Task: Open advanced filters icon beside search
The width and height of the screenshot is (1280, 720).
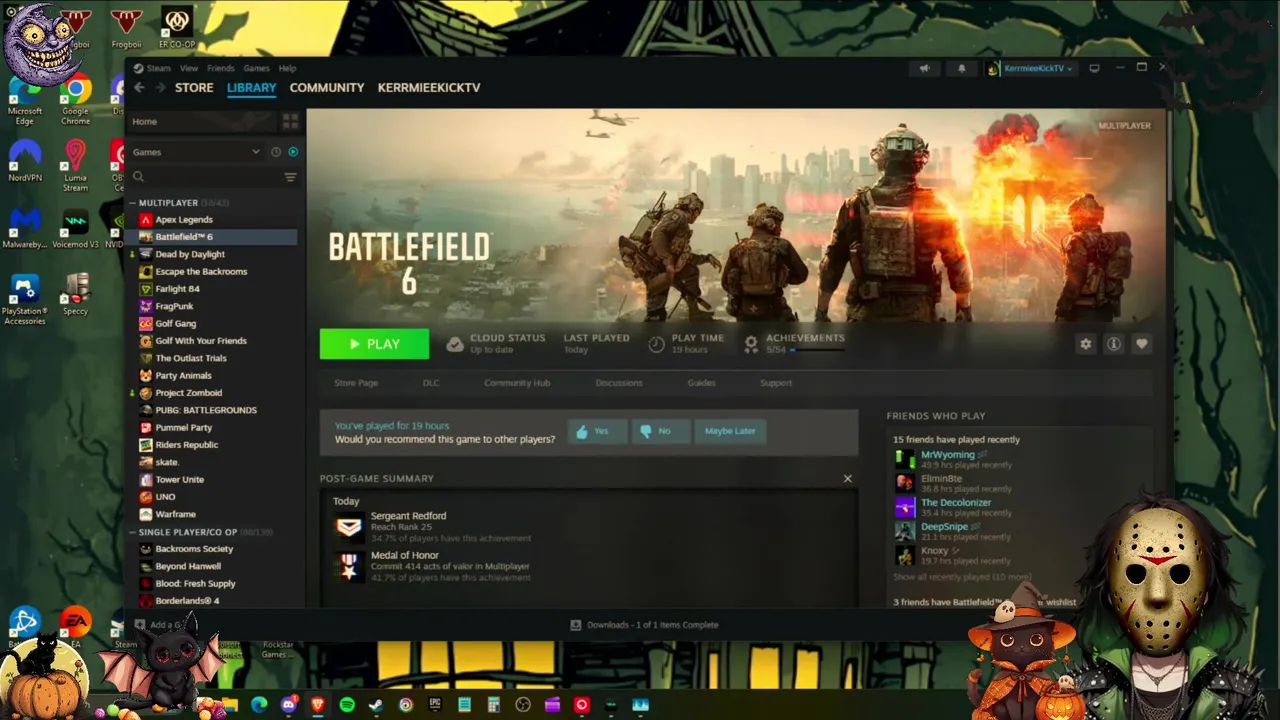Action: coord(290,177)
